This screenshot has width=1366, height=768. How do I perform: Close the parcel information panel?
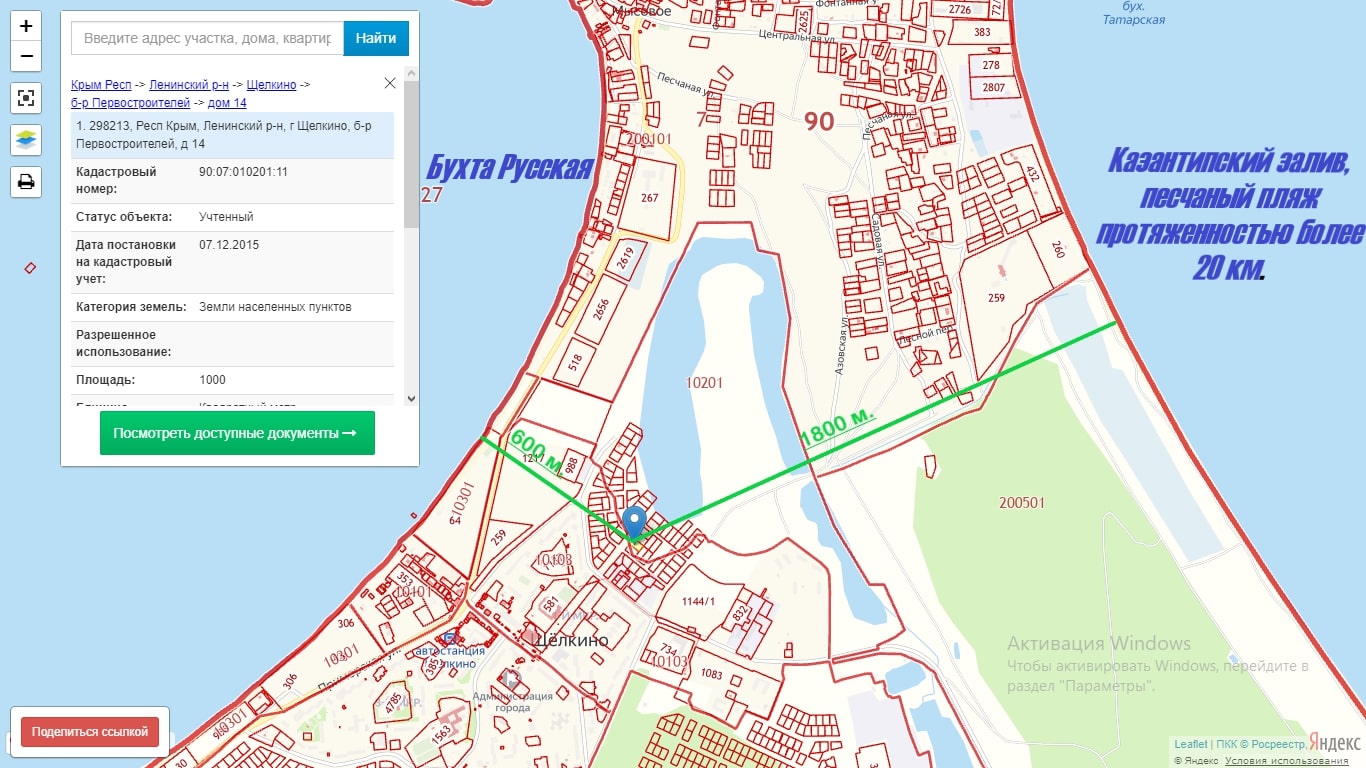pos(390,83)
